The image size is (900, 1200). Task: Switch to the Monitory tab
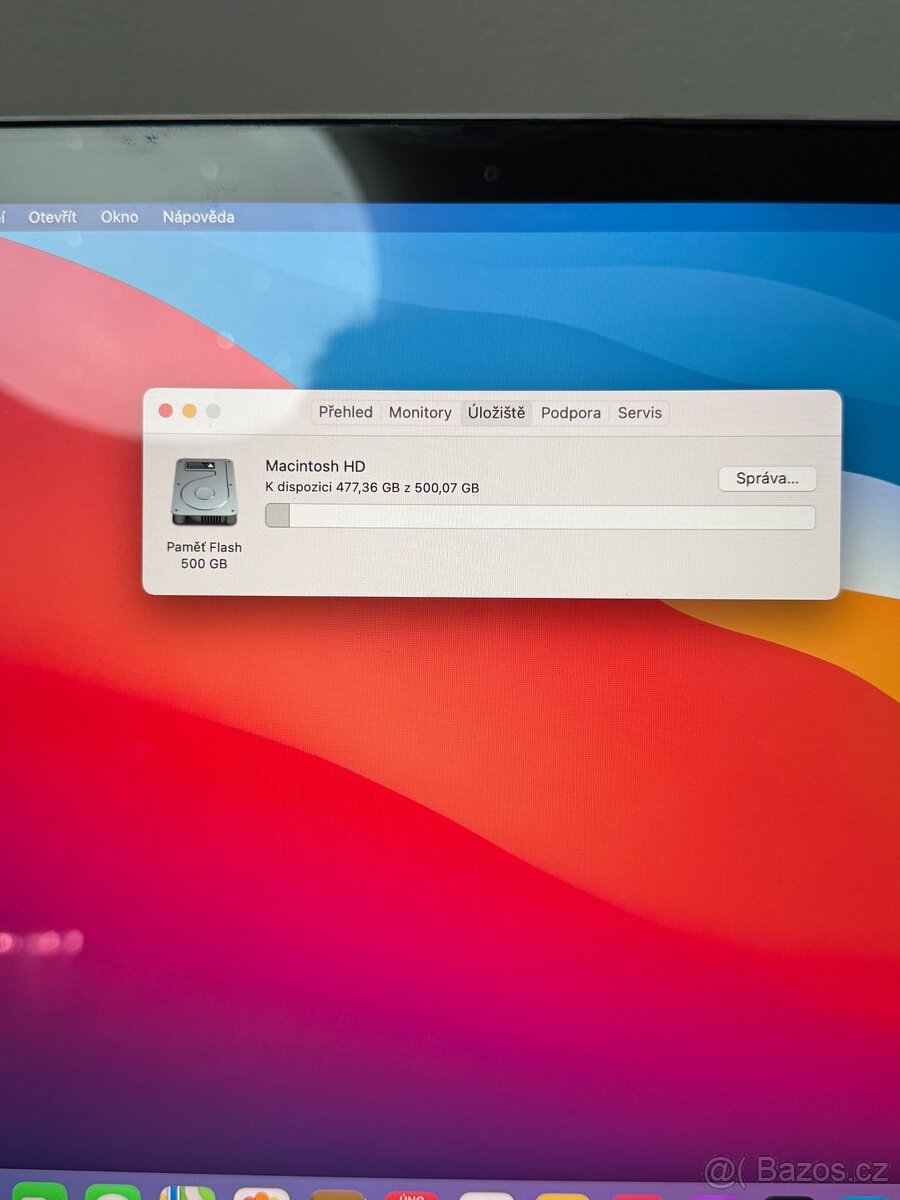click(x=420, y=412)
